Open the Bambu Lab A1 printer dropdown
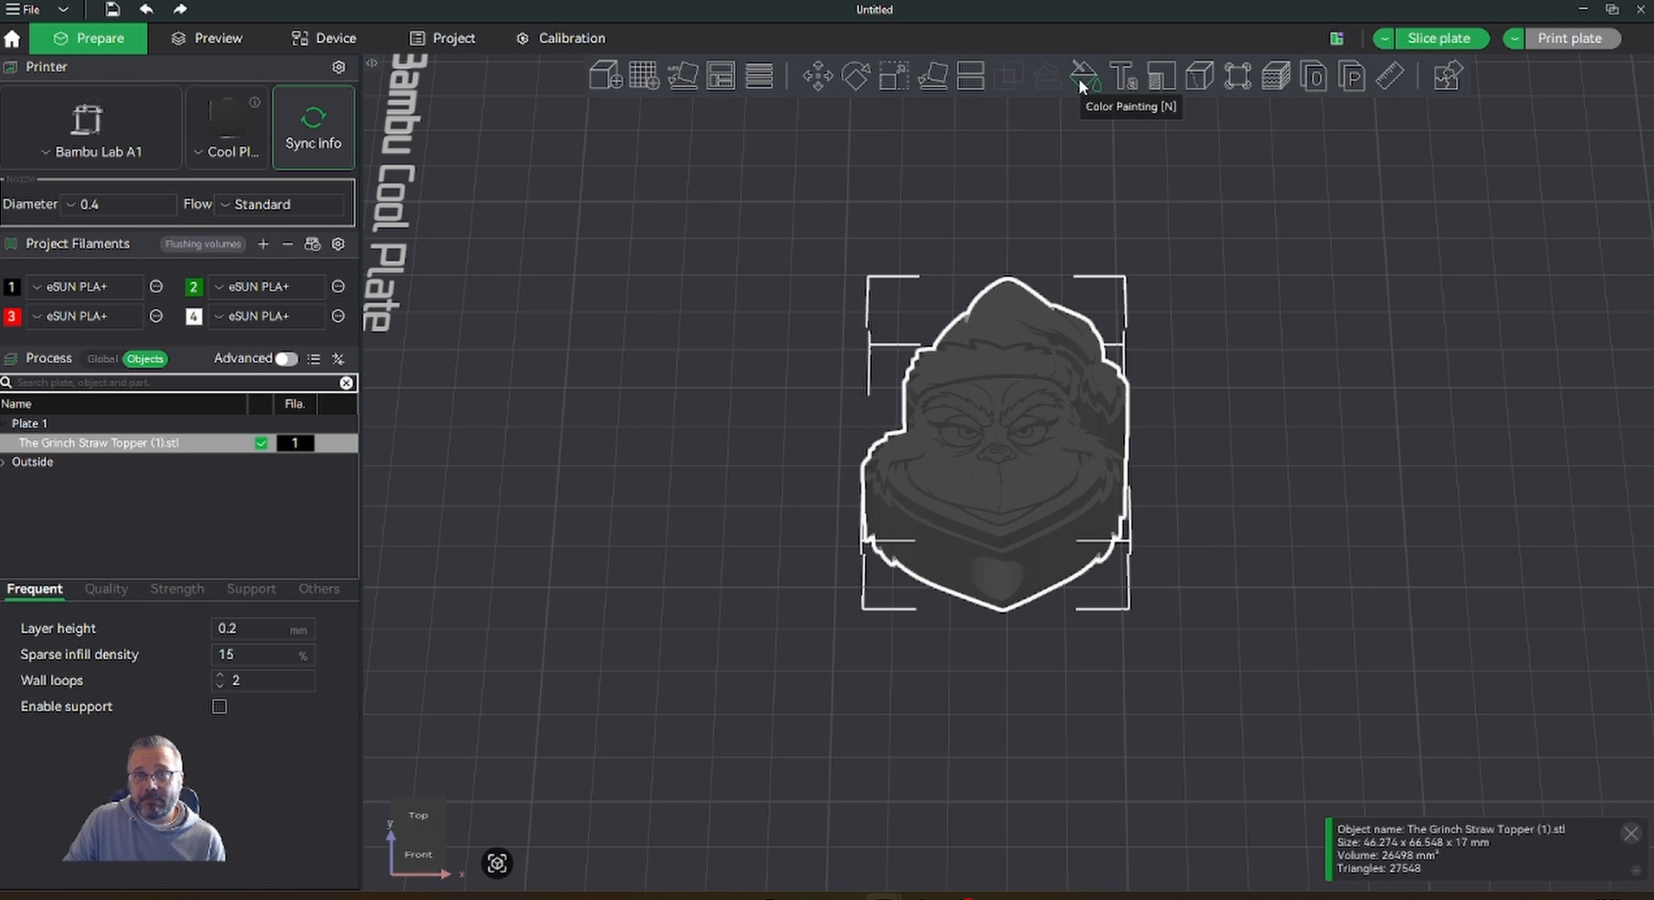The image size is (1654, 900). click(91, 151)
